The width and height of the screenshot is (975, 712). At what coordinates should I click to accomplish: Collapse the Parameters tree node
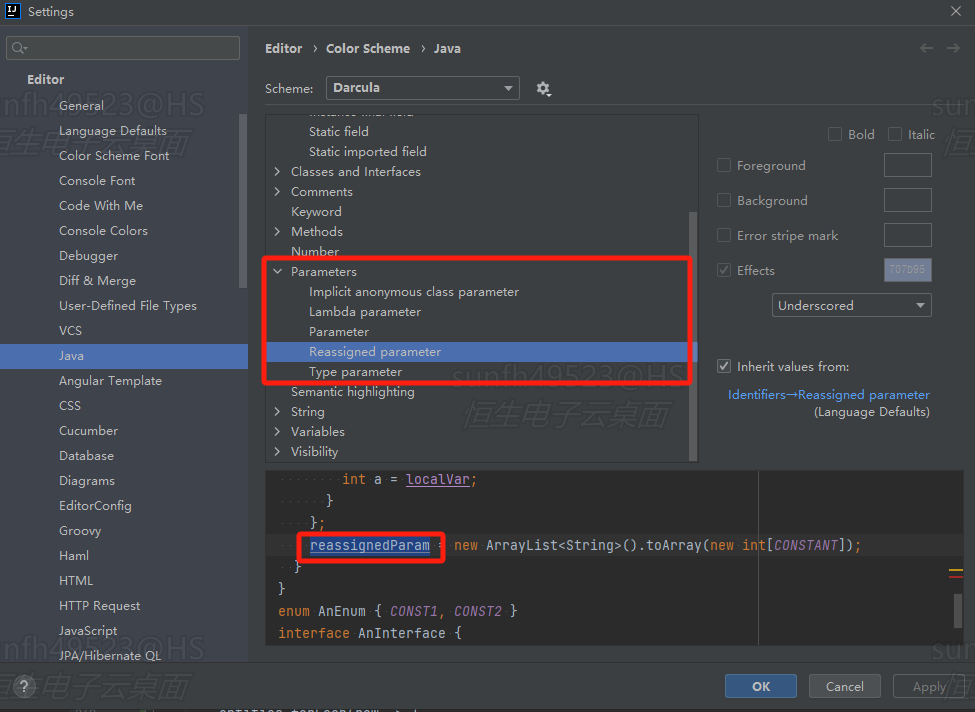click(x=277, y=272)
